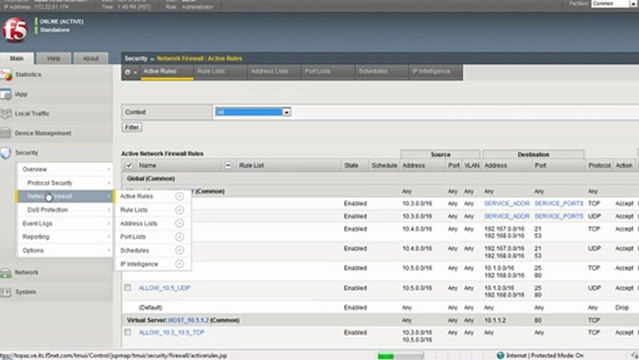Click plus icon beside Schedules flyout
The height and width of the screenshot is (360, 639).
coord(179,250)
